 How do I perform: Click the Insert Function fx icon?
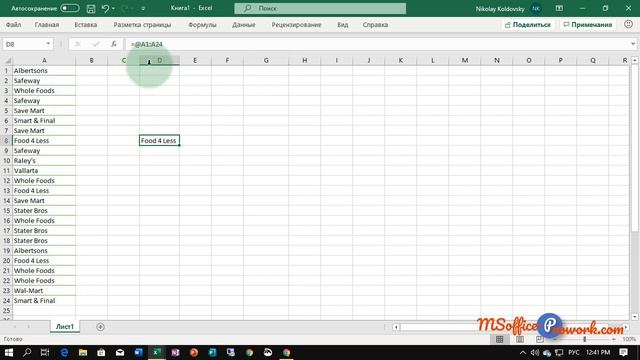114,44
